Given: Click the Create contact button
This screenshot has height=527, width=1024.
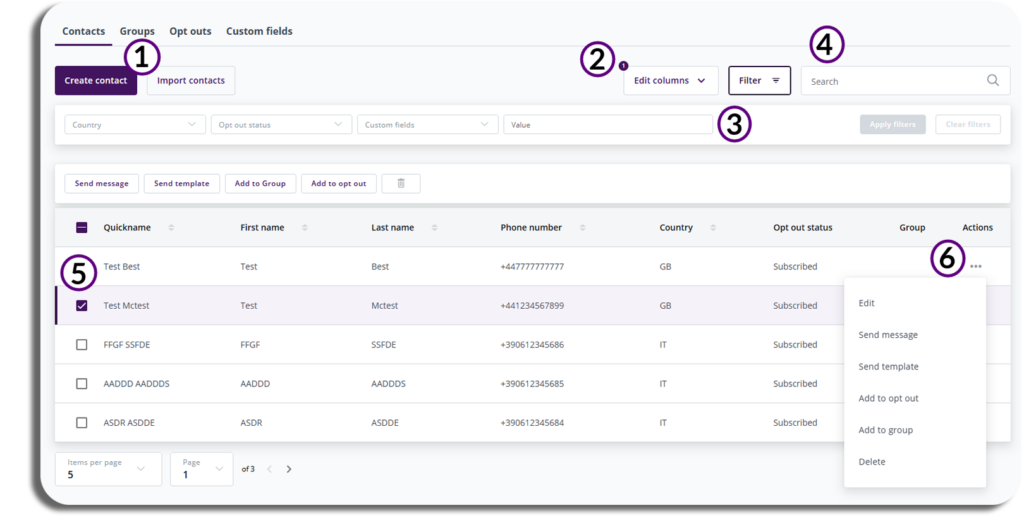Looking at the screenshot, I should pyautogui.click(x=96, y=80).
